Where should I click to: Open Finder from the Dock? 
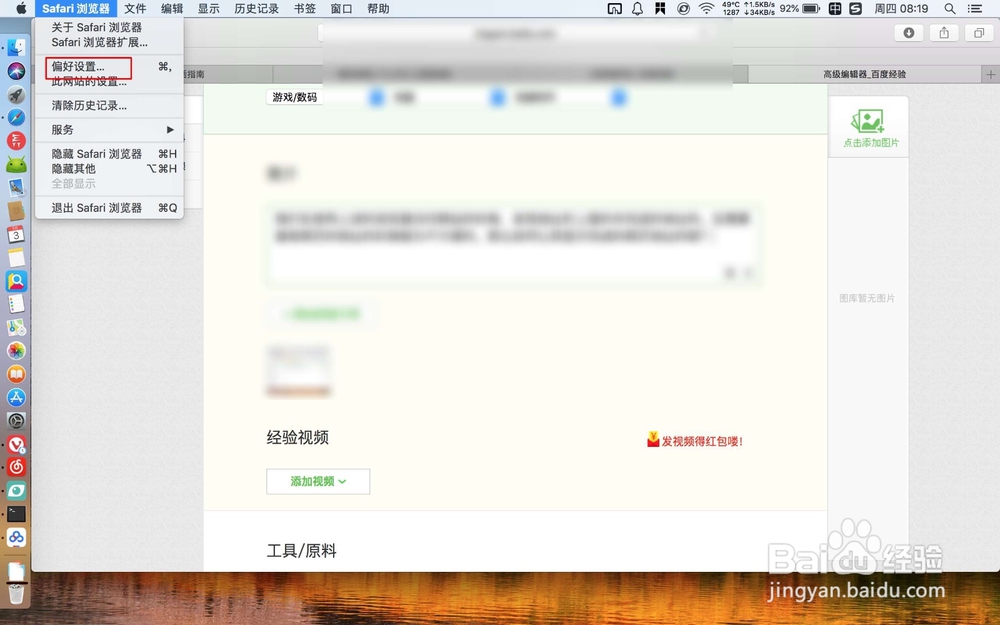click(x=17, y=47)
